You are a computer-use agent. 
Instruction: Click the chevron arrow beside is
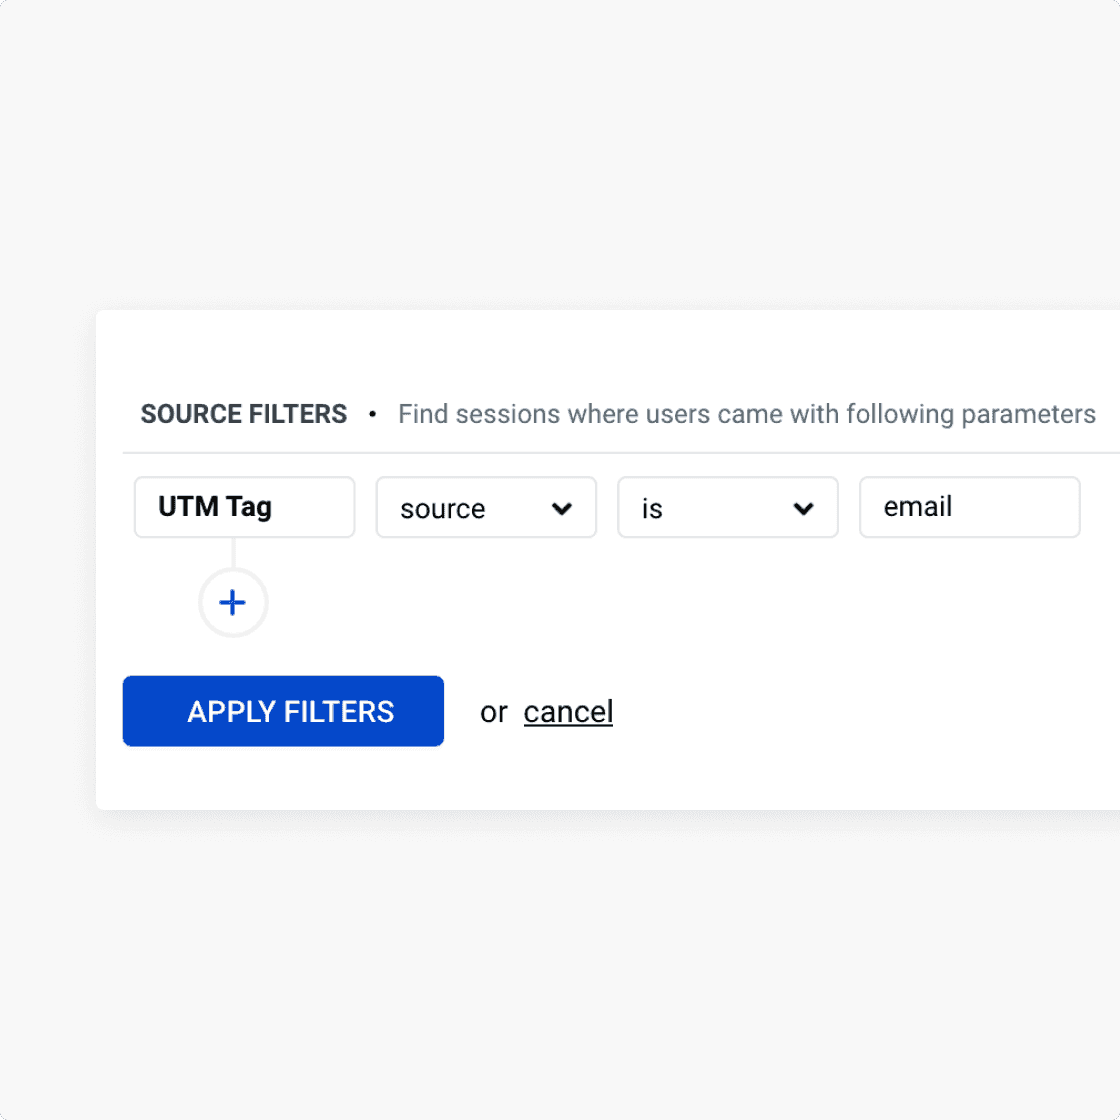pyautogui.click(x=803, y=509)
